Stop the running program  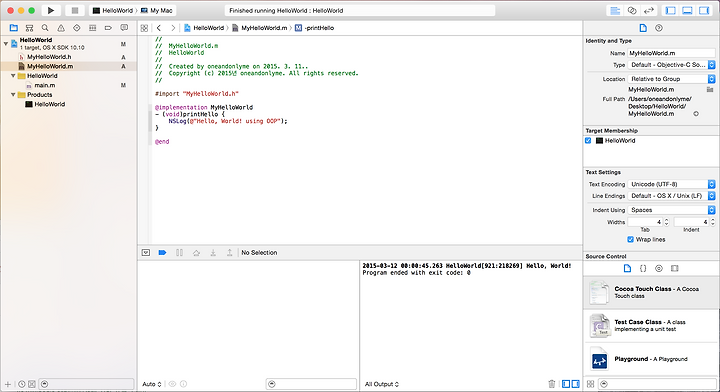point(75,10)
